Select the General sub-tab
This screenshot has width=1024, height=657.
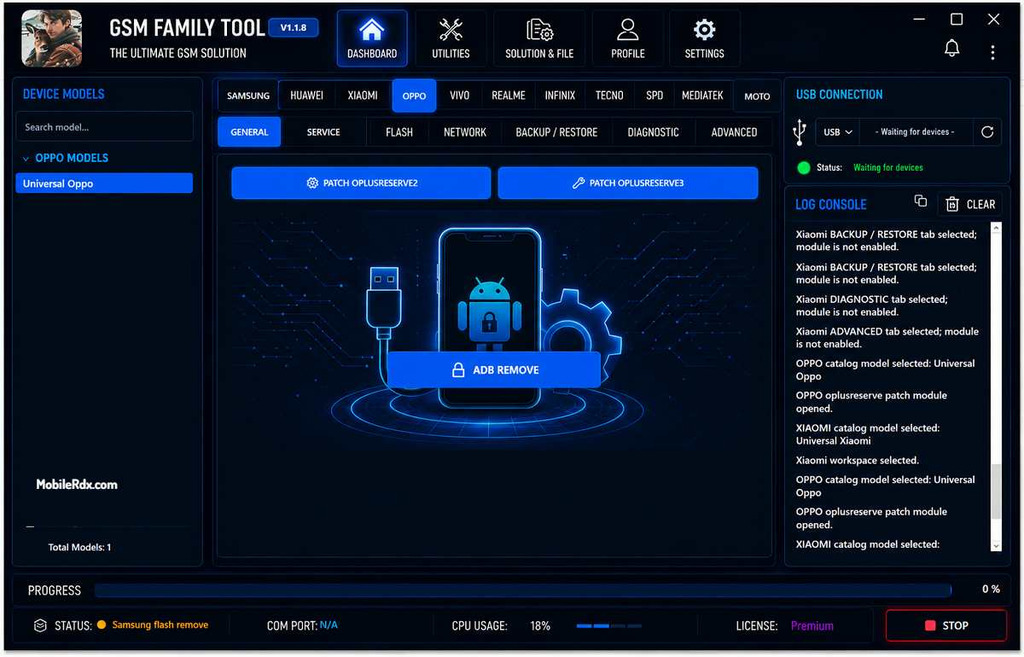point(249,132)
